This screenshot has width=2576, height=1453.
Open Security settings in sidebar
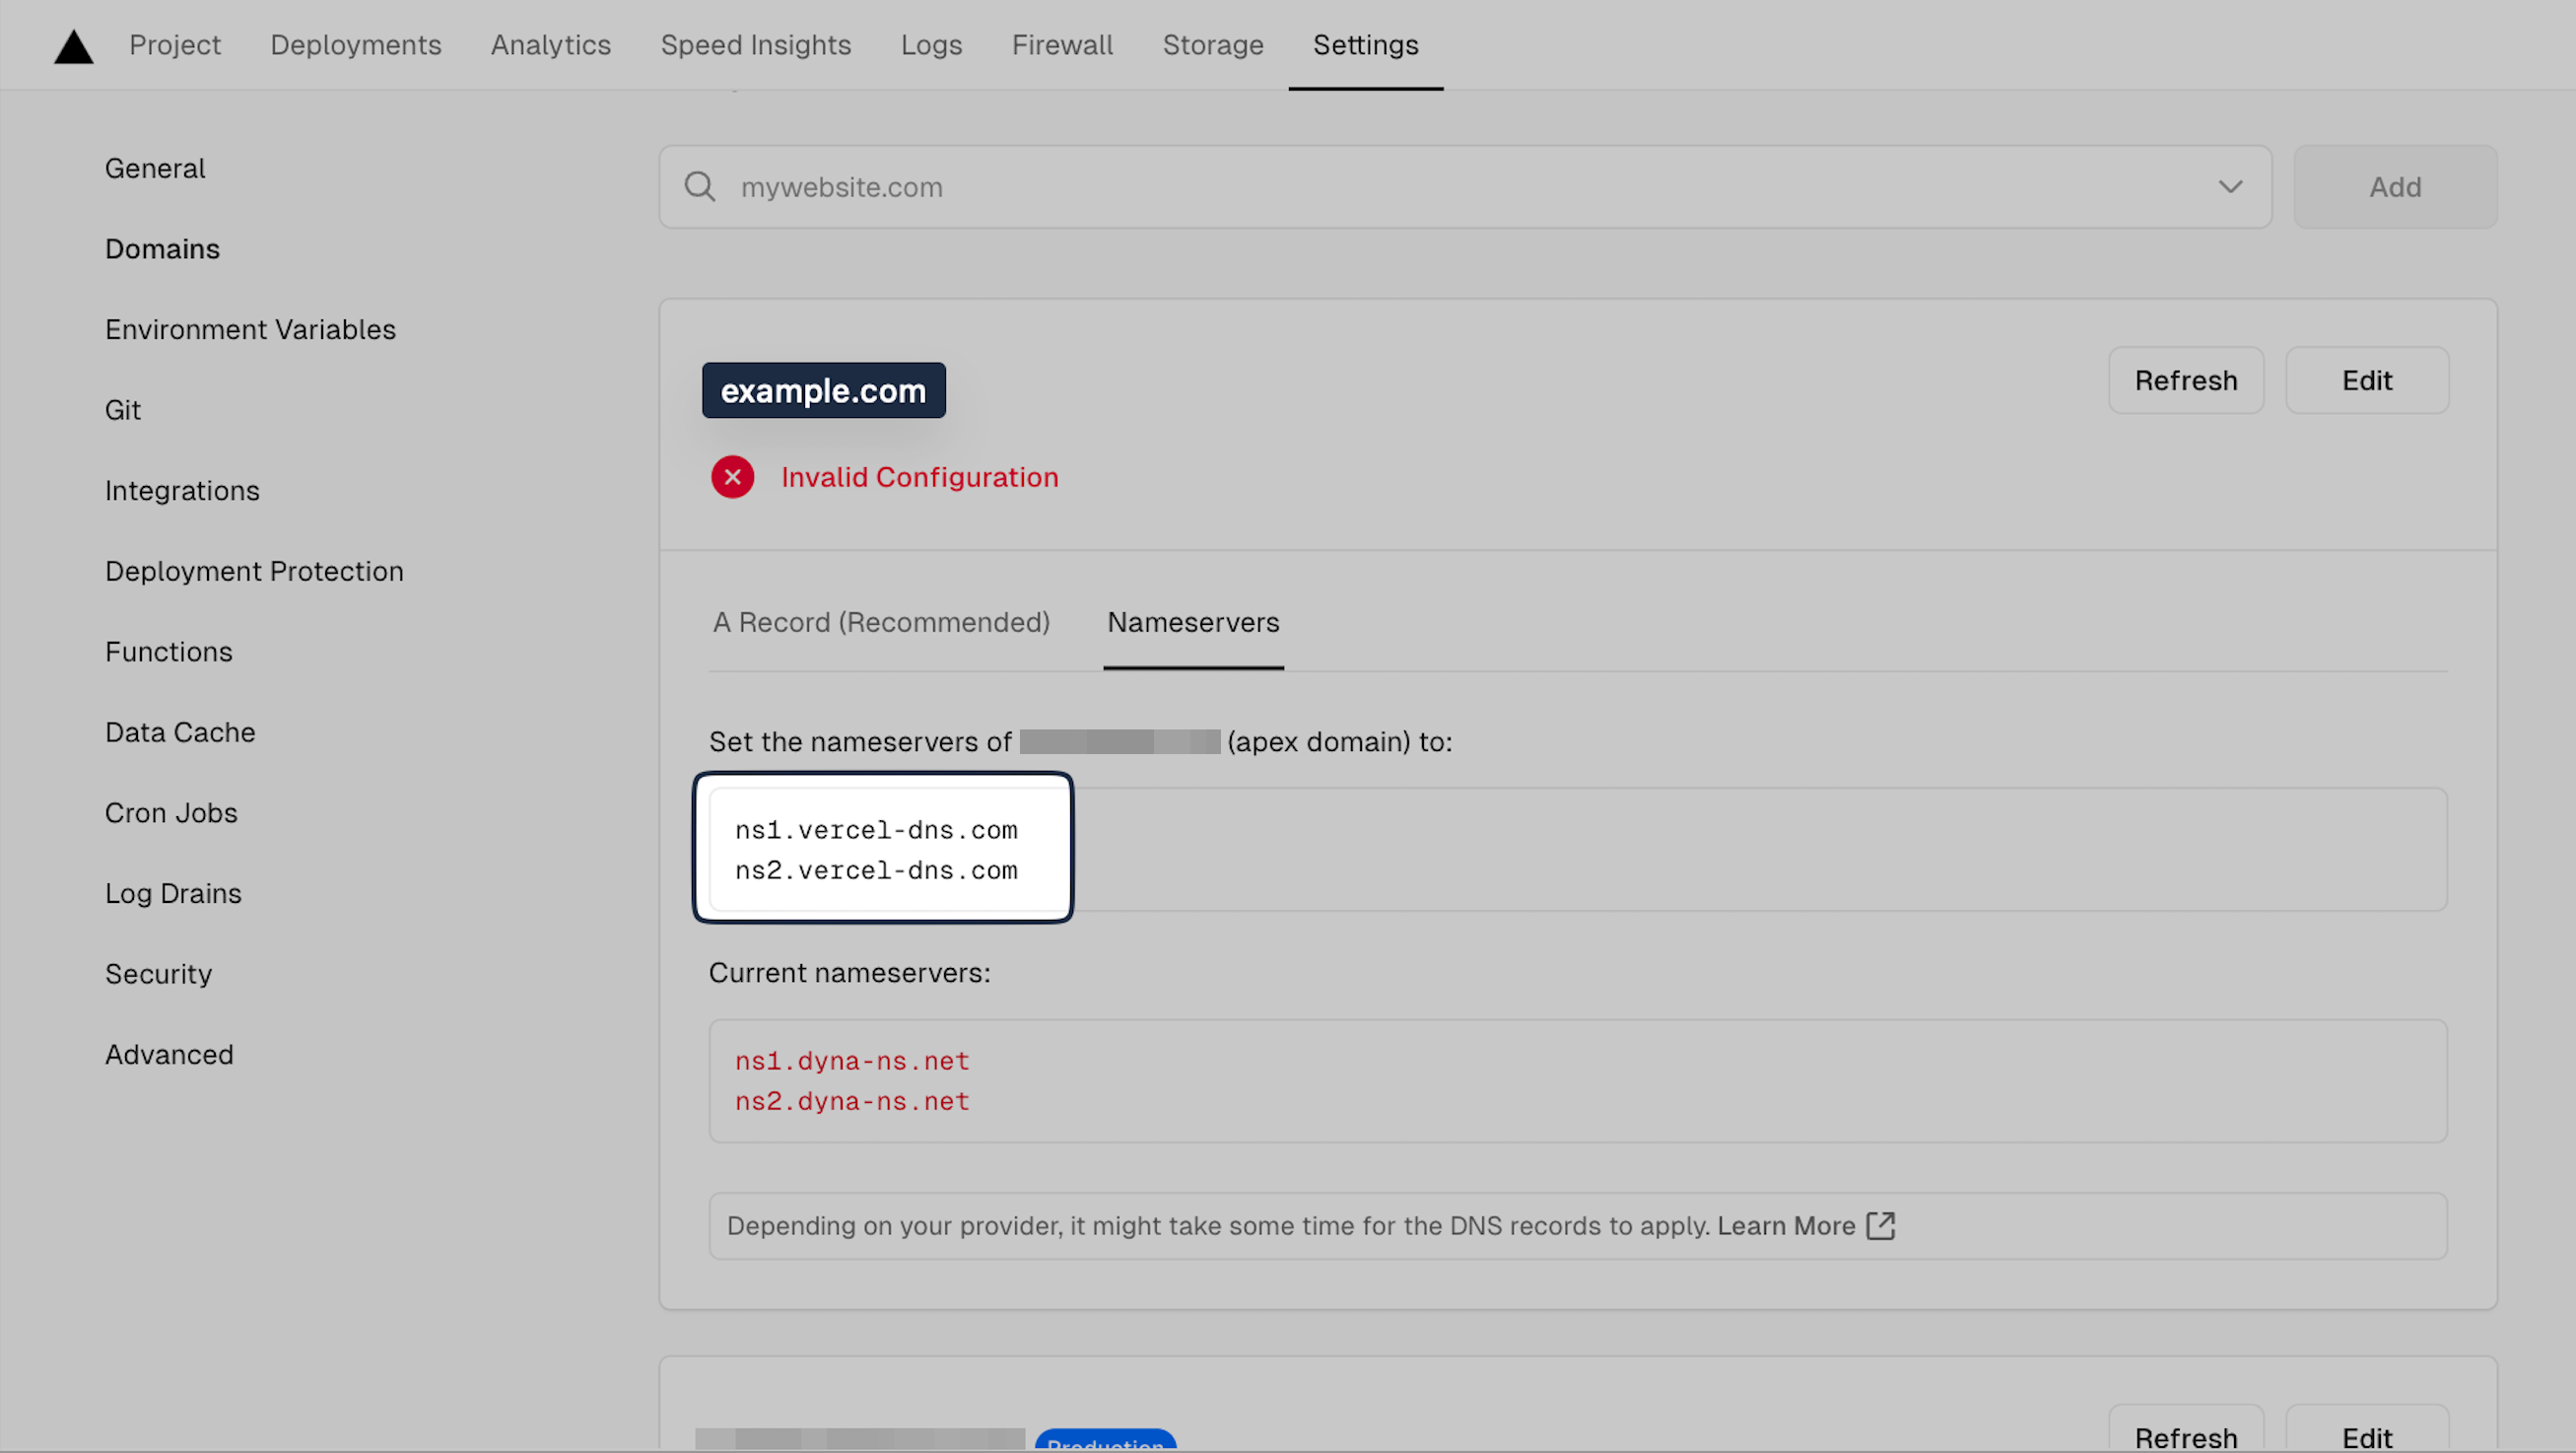[158, 974]
